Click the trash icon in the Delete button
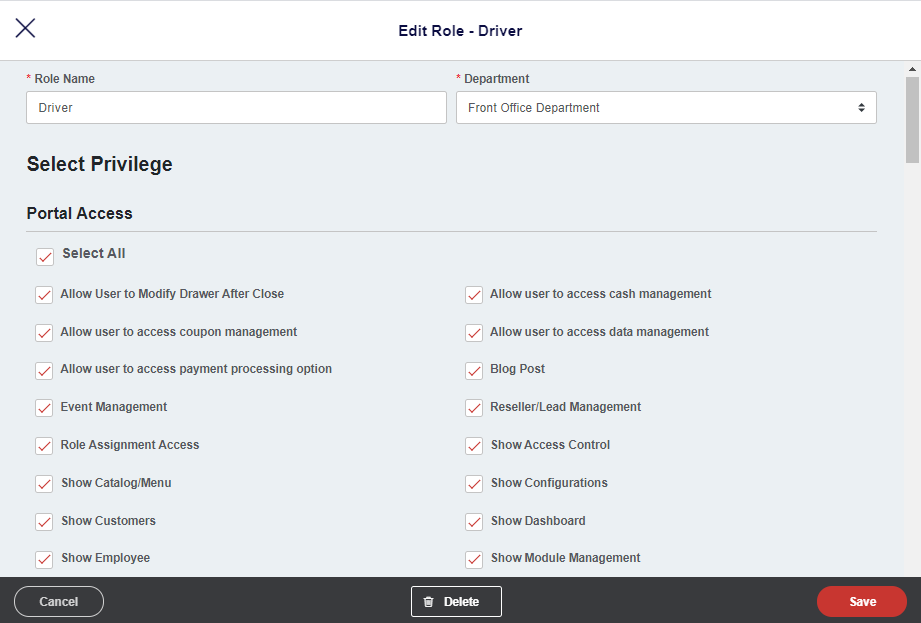This screenshot has width=921, height=623. (x=429, y=602)
